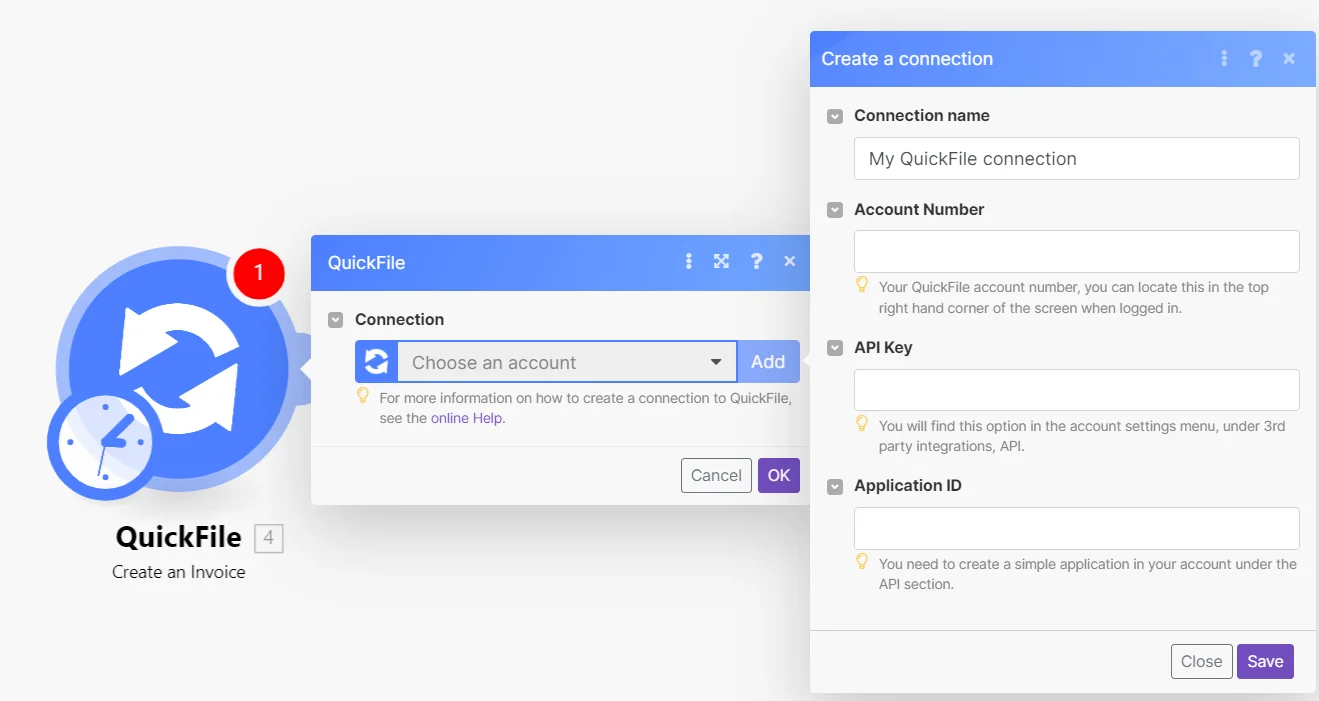The width and height of the screenshot is (1319, 701).
Task: Click lightbulb hint under API Key
Action: click(x=863, y=424)
